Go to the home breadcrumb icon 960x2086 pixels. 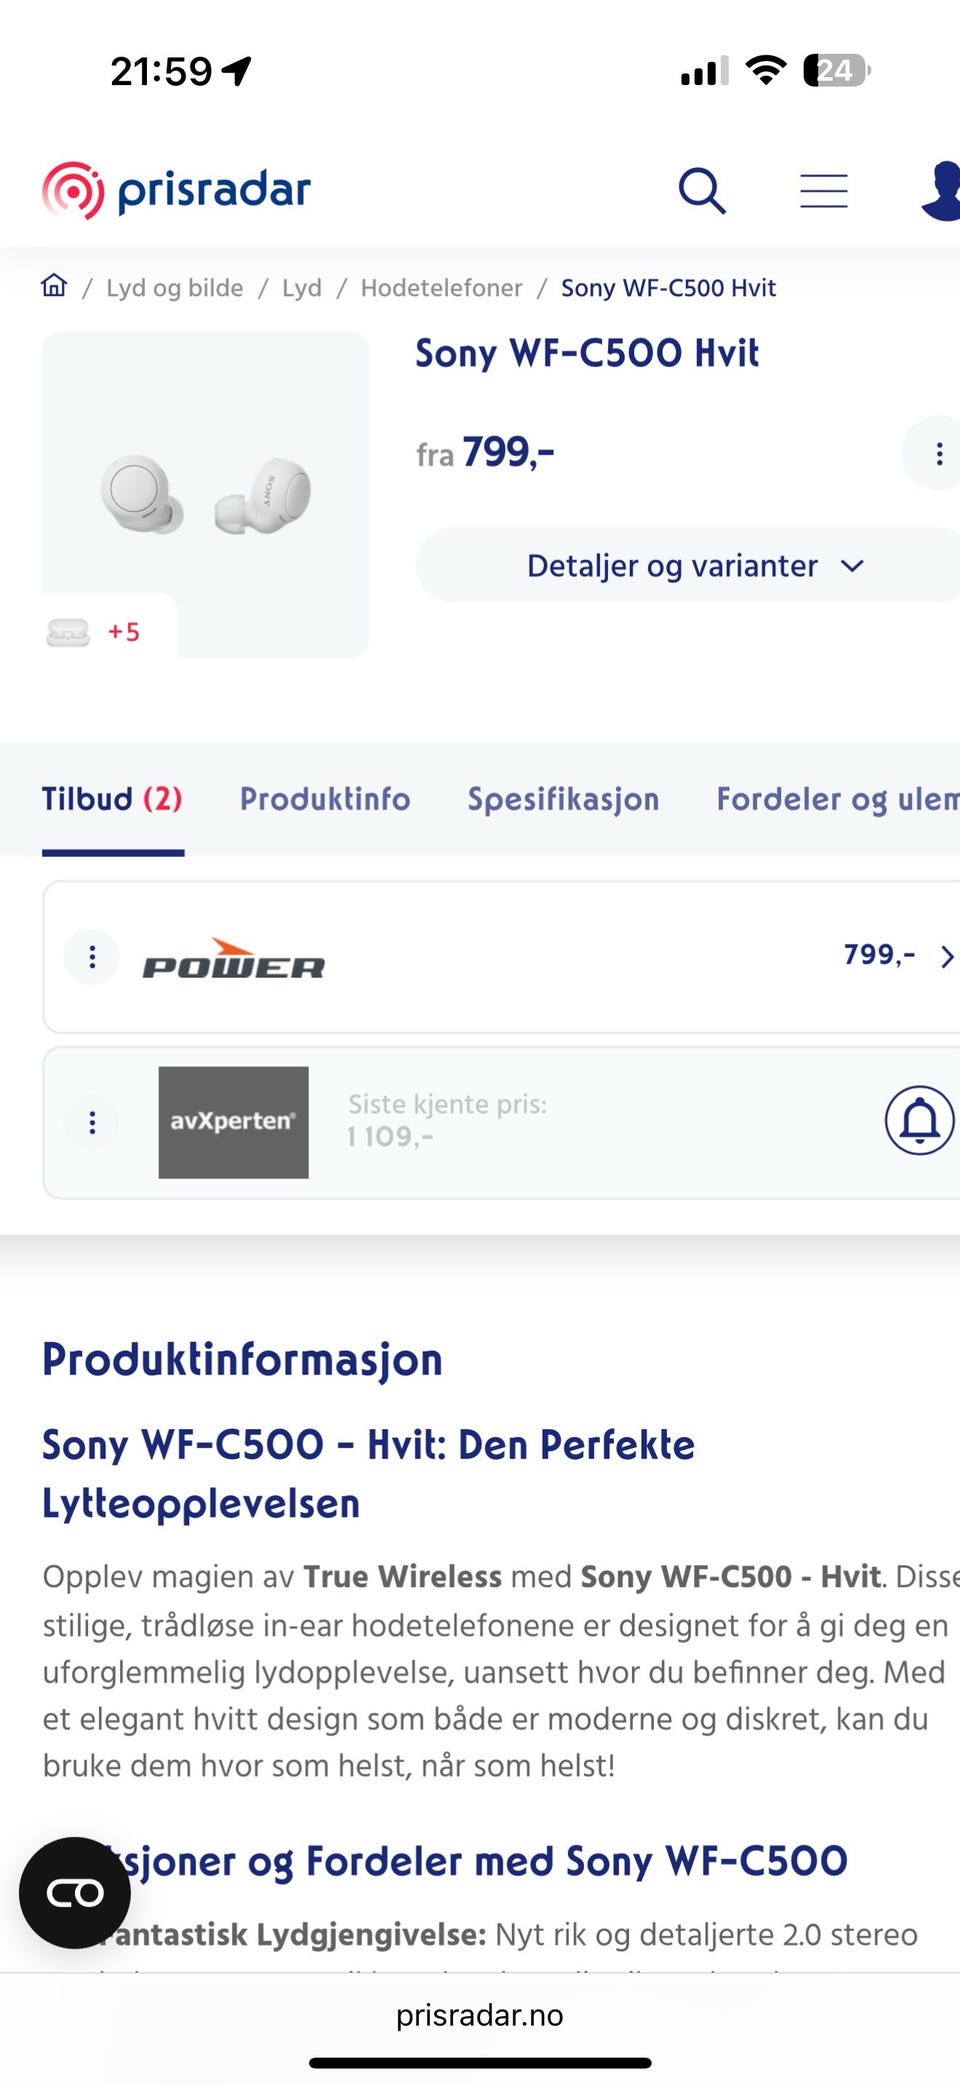pyautogui.click(x=54, y=286)
